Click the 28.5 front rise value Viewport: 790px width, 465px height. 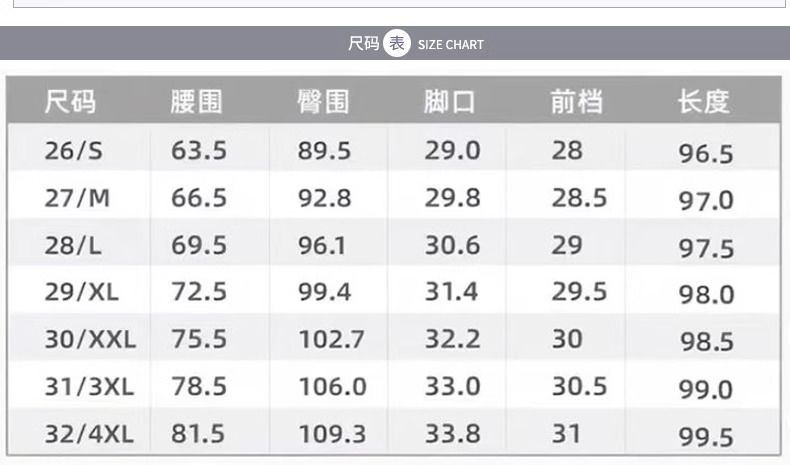[x=579, y=198]
